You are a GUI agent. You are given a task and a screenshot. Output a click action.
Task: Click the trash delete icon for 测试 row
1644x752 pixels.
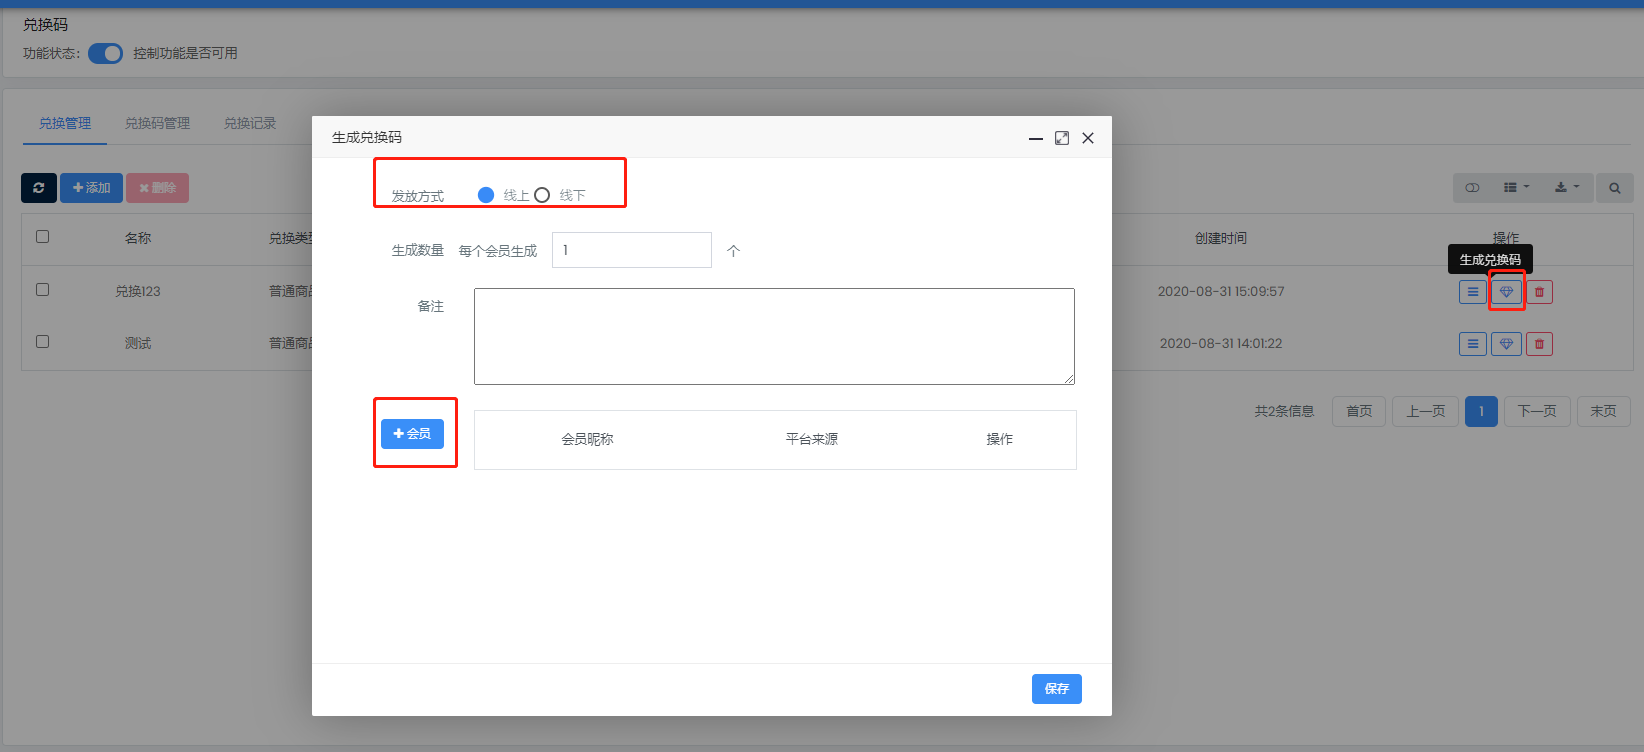pyautogui.click(x=1539, y=344)
